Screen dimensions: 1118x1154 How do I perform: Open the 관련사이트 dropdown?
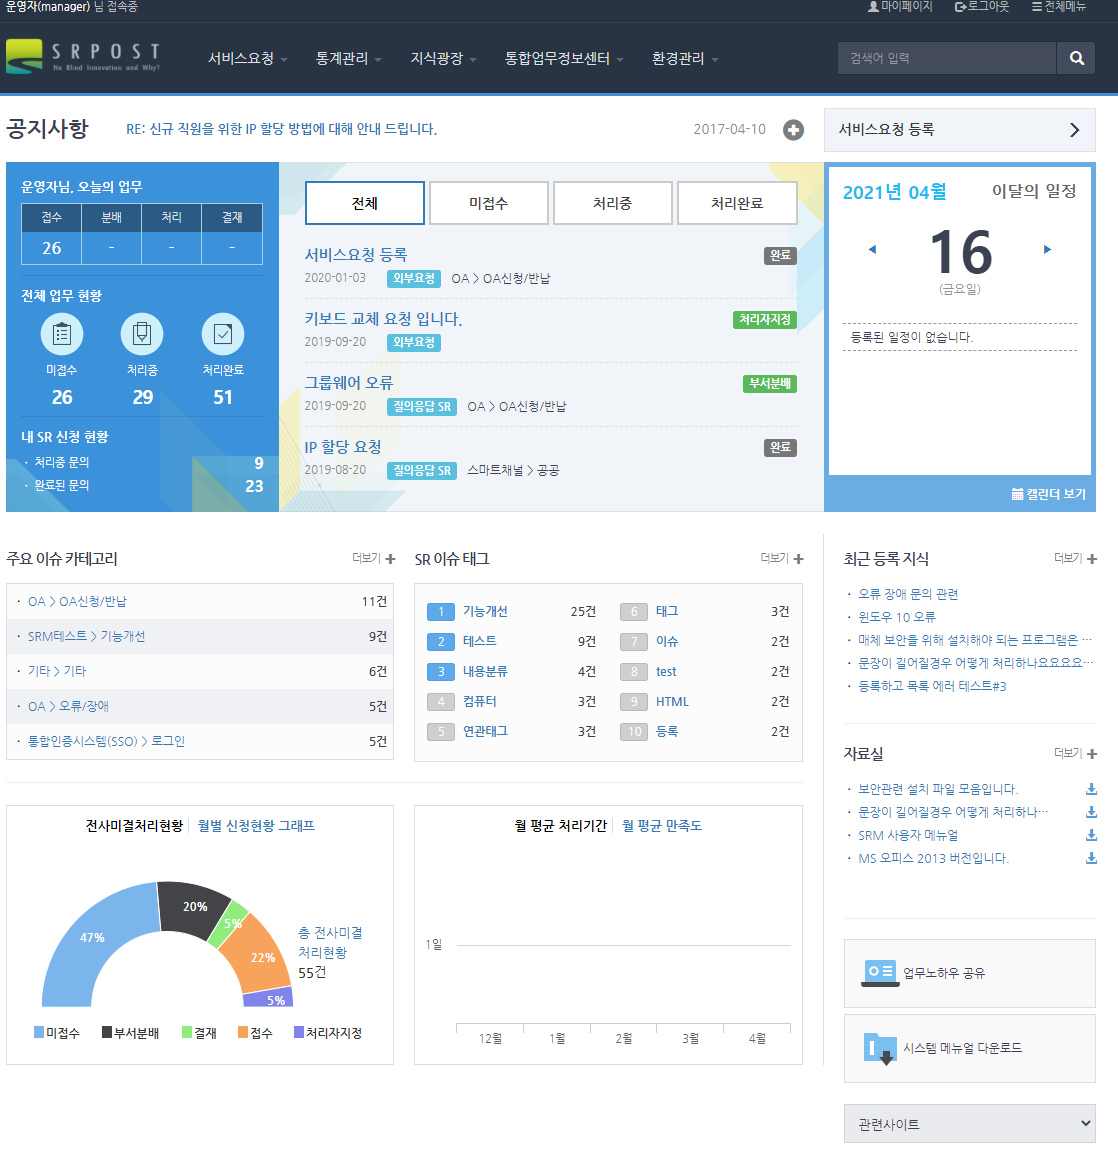pyautogui.click(x=969, y=1124)
